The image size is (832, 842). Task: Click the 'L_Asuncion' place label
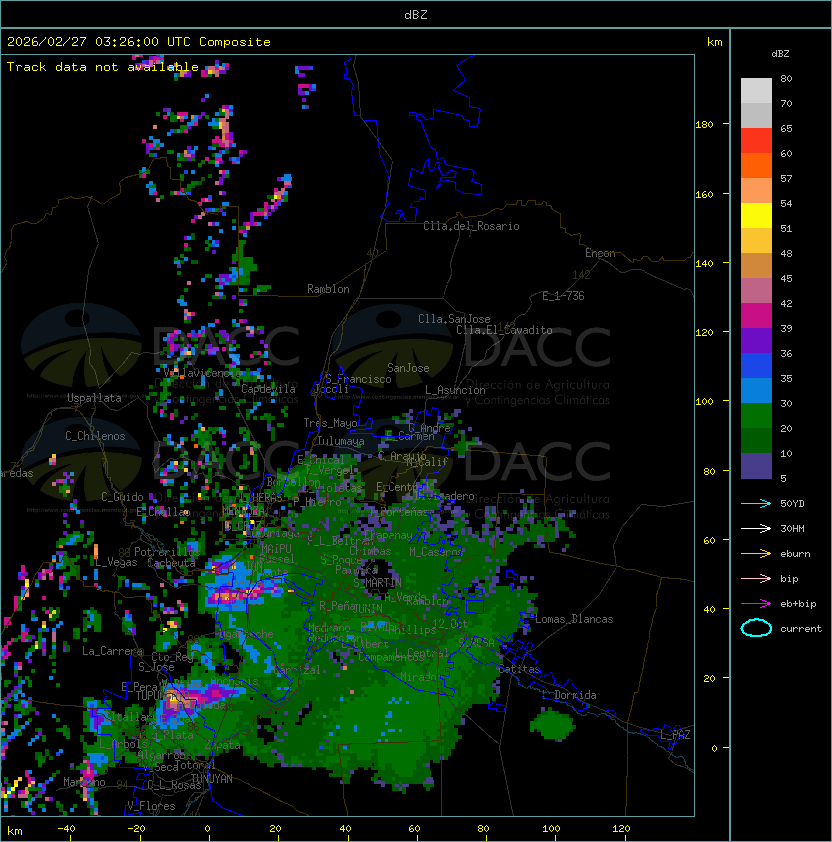click(455, 390)
